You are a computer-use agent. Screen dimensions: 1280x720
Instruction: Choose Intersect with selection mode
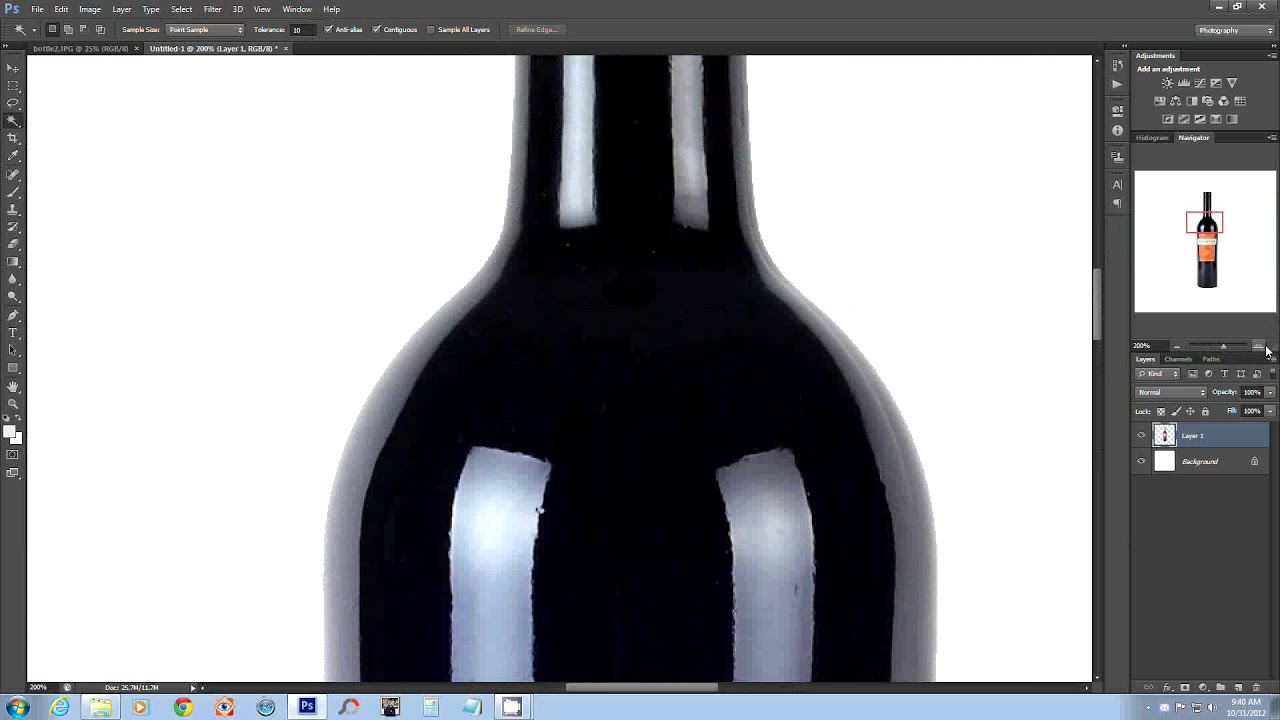point(100,30)
